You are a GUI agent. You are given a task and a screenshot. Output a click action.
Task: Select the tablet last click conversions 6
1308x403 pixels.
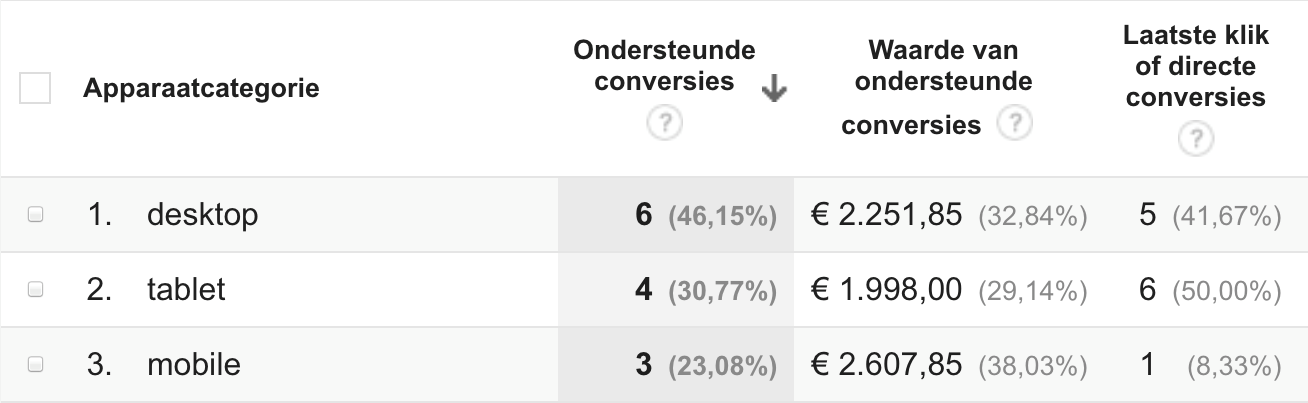[x=1147, y=290]
